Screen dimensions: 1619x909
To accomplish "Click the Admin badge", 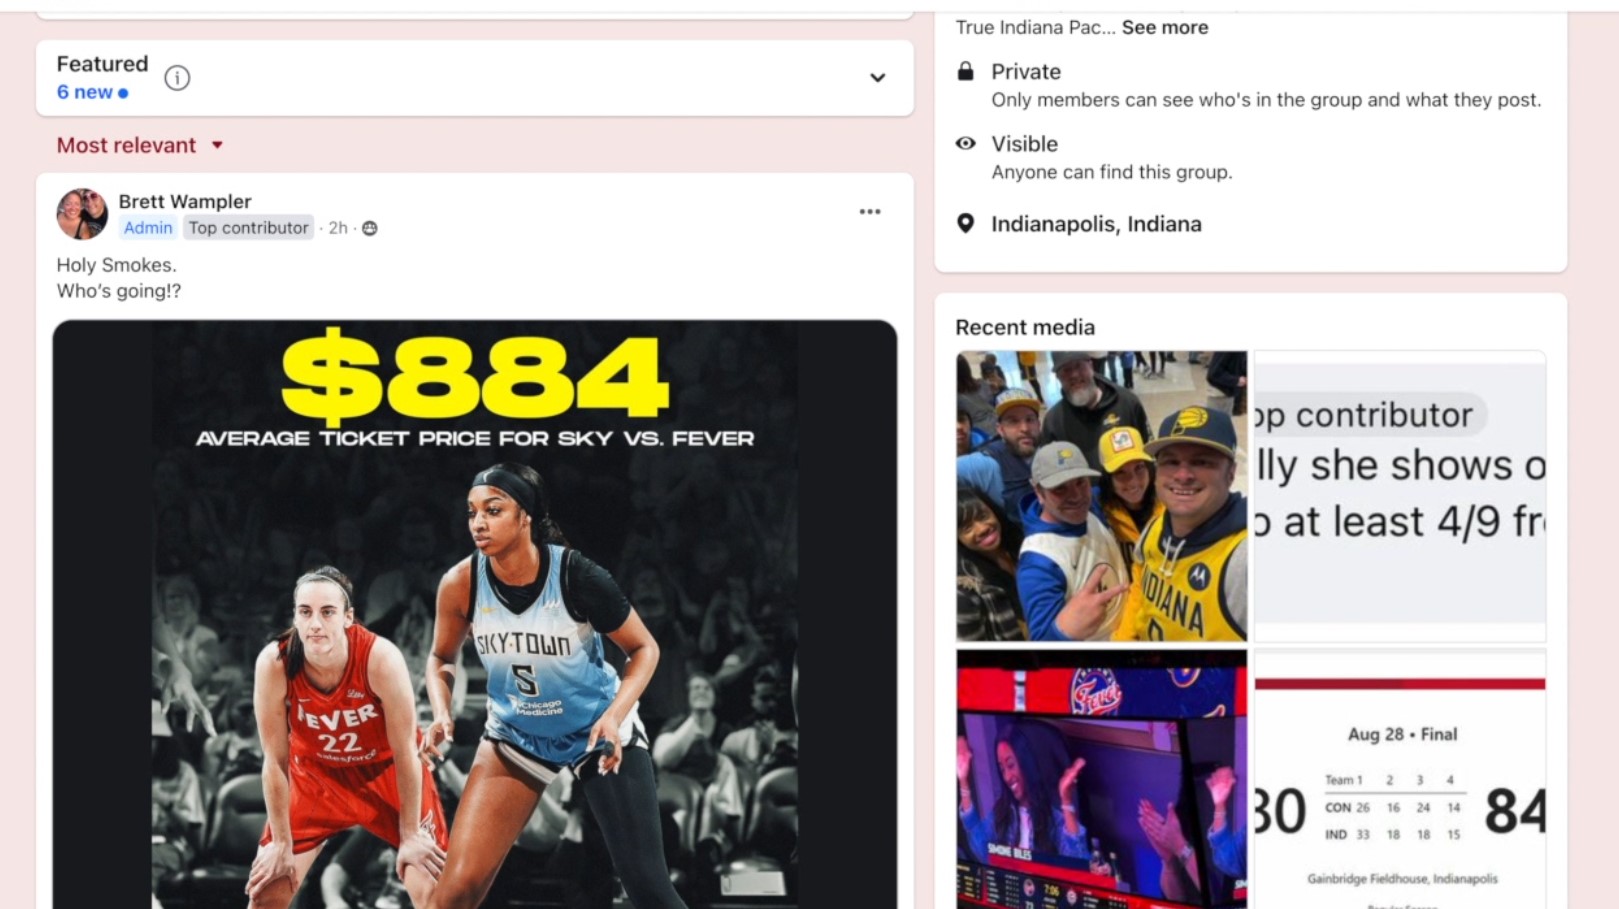I will pos(148,228).
